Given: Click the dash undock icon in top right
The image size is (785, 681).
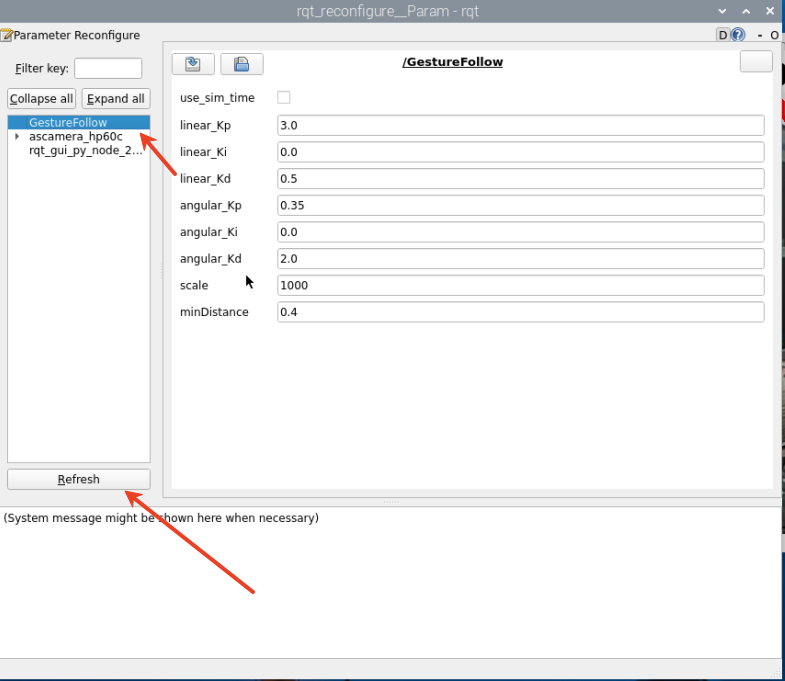Looking at the screenshot, I should tap(760, 35).
